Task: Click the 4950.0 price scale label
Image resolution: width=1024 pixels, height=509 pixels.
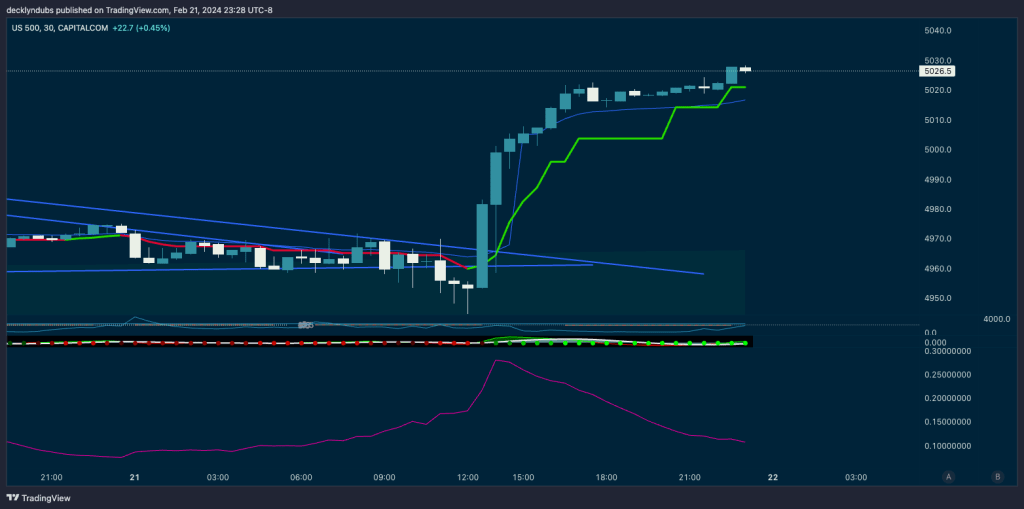Action: tap(938, 299)
